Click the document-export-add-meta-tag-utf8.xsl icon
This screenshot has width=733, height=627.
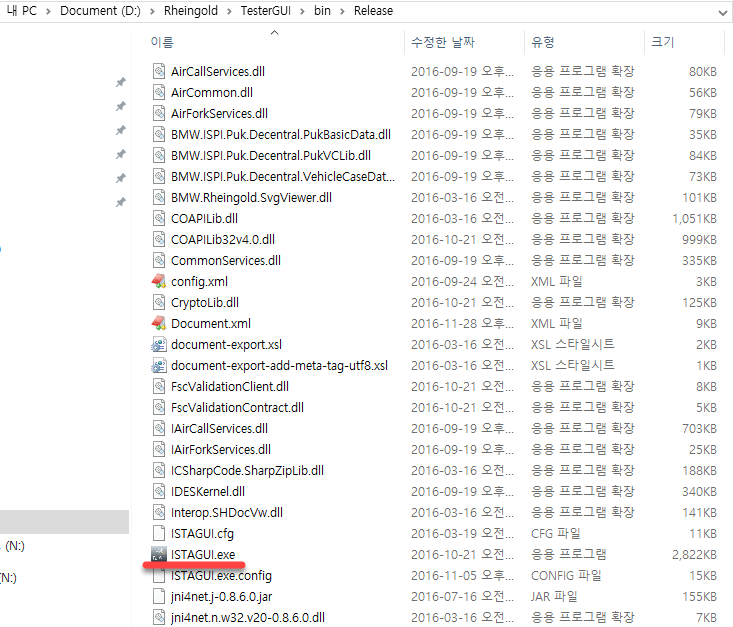[x=159, y=365]
